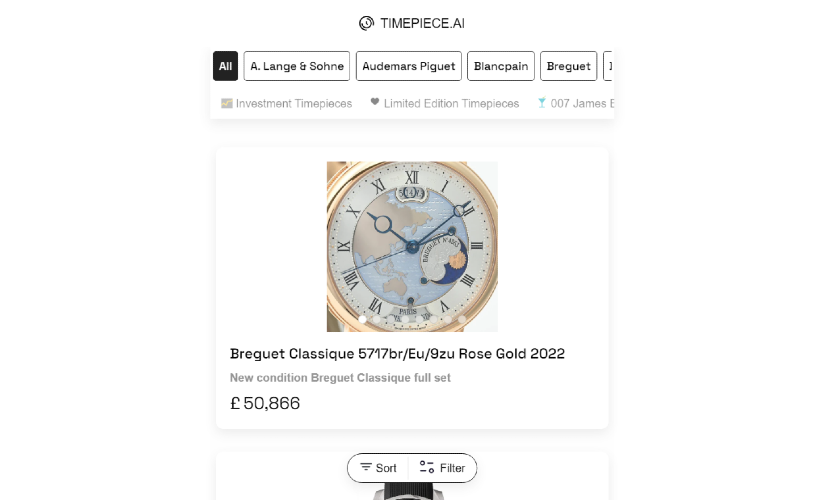Click the Investment Timepieces chart icon
Viewport: 836px width, 500px height.
pyautogui.click(x=227, y=103)
